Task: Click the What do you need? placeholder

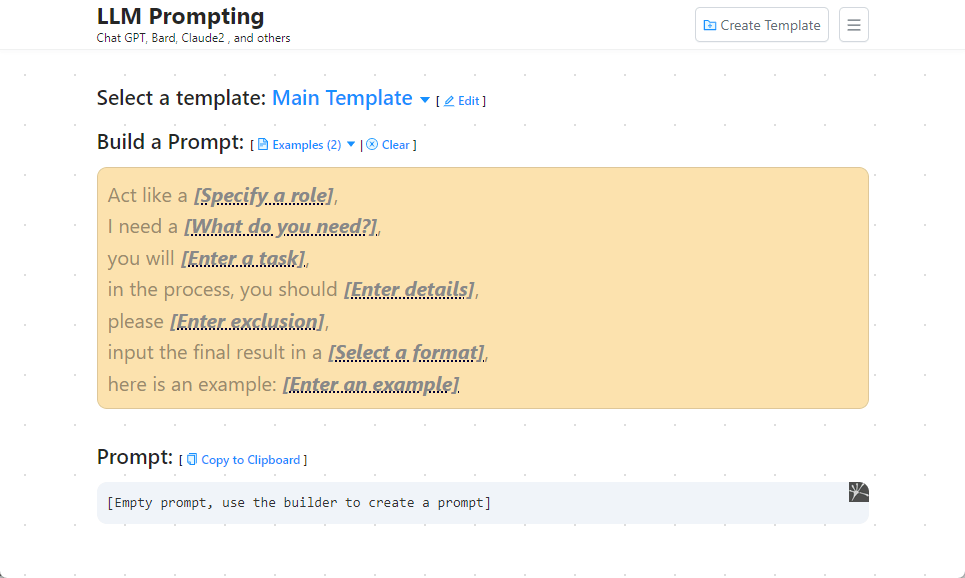Action: coord(280,227)
